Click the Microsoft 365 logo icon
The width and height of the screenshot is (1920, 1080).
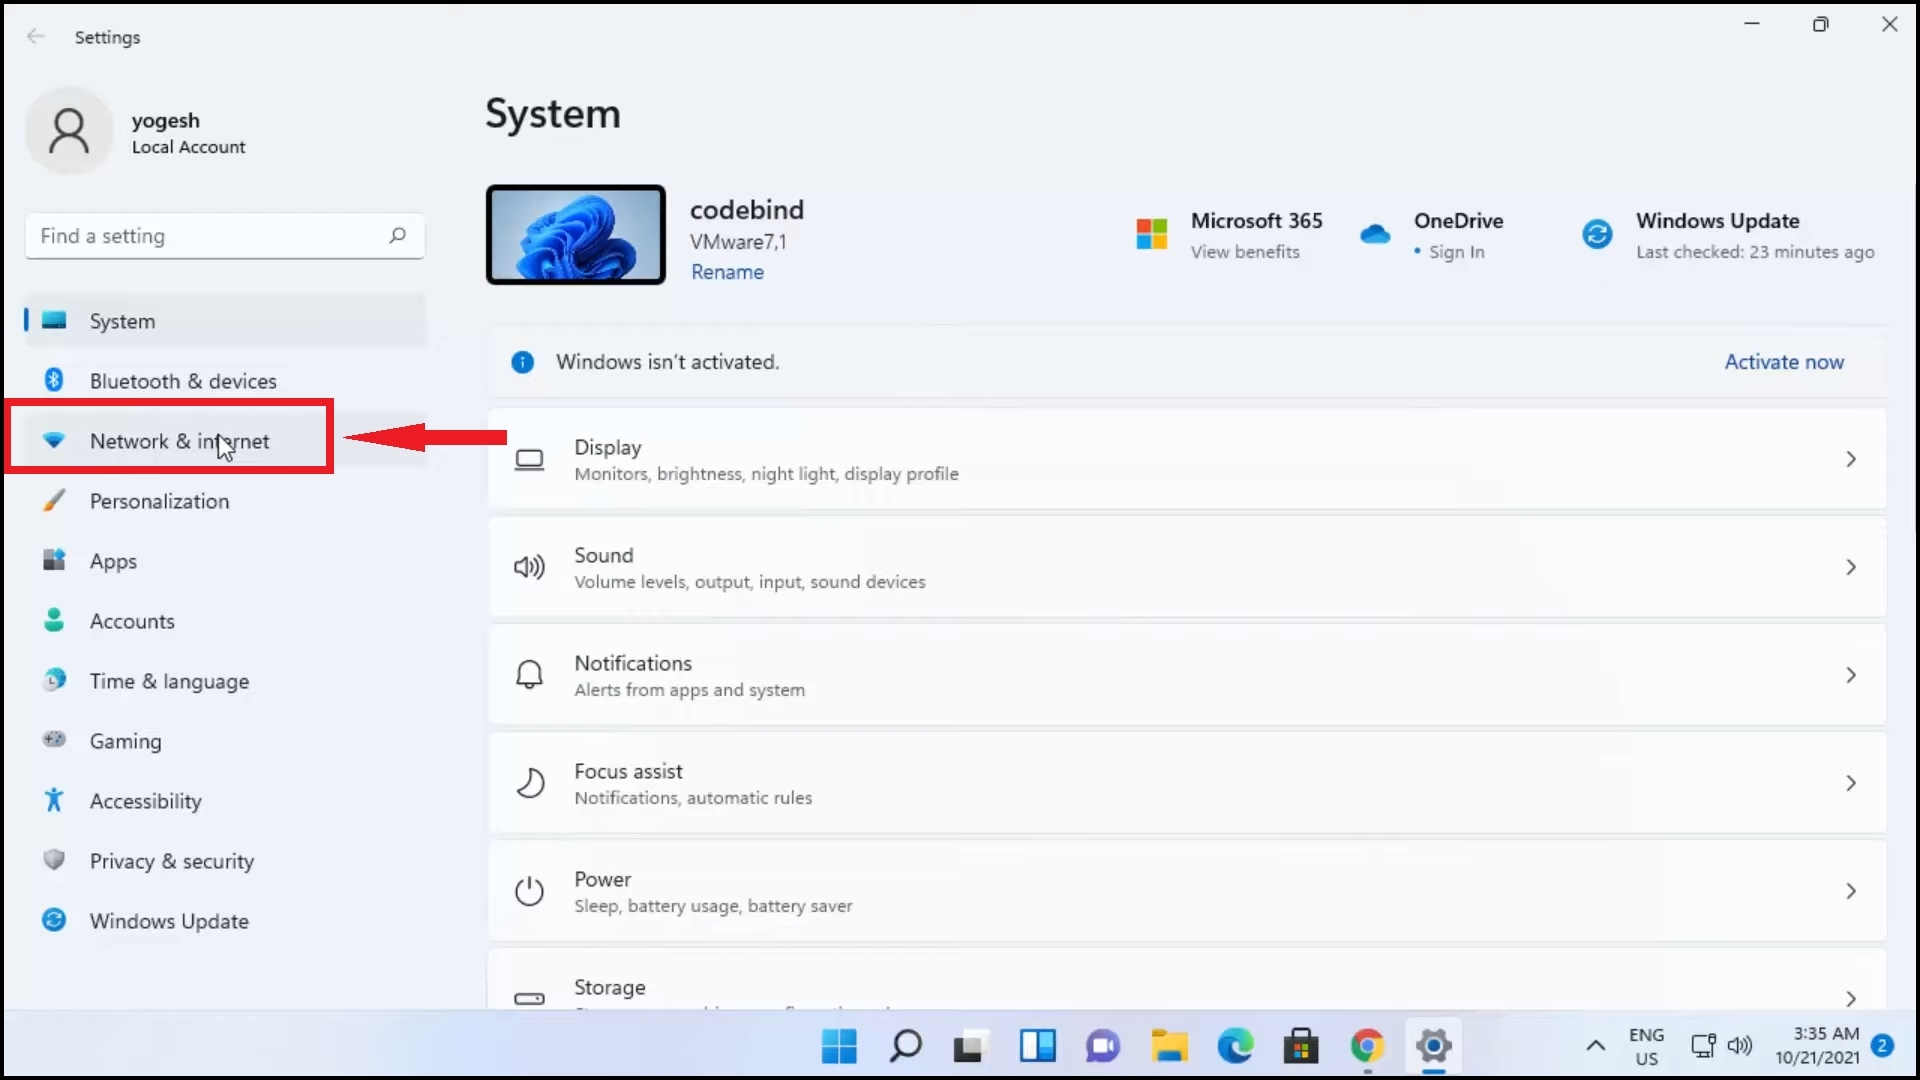[1152, 235]
